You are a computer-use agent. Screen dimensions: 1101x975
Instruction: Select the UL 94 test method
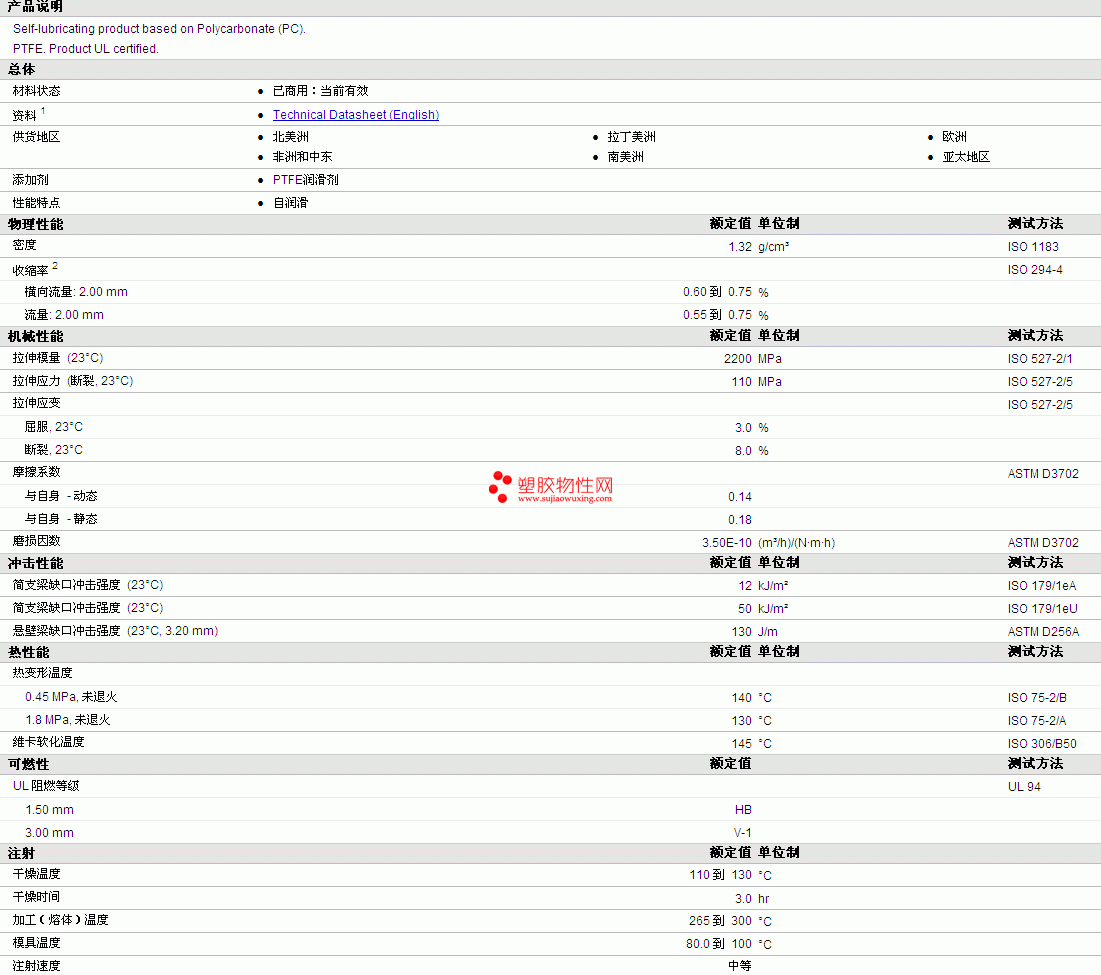1024,787
